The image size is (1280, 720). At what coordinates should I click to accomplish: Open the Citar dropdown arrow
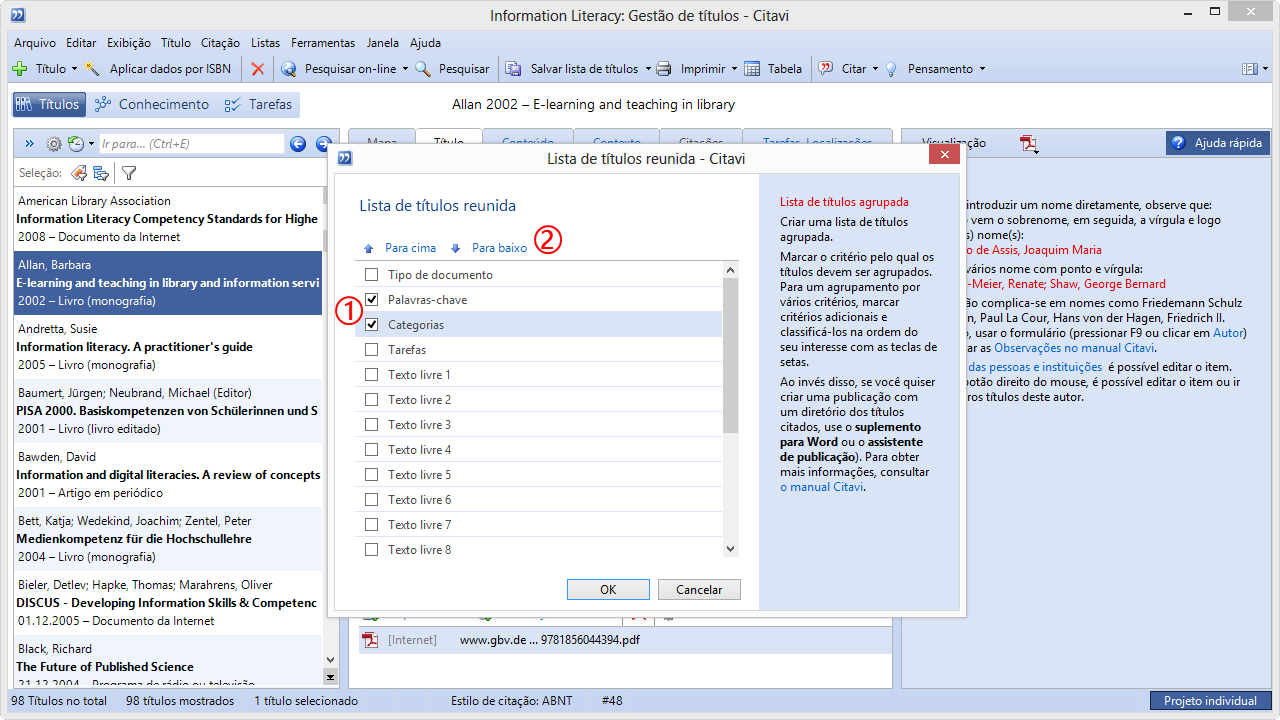(875, 69)
